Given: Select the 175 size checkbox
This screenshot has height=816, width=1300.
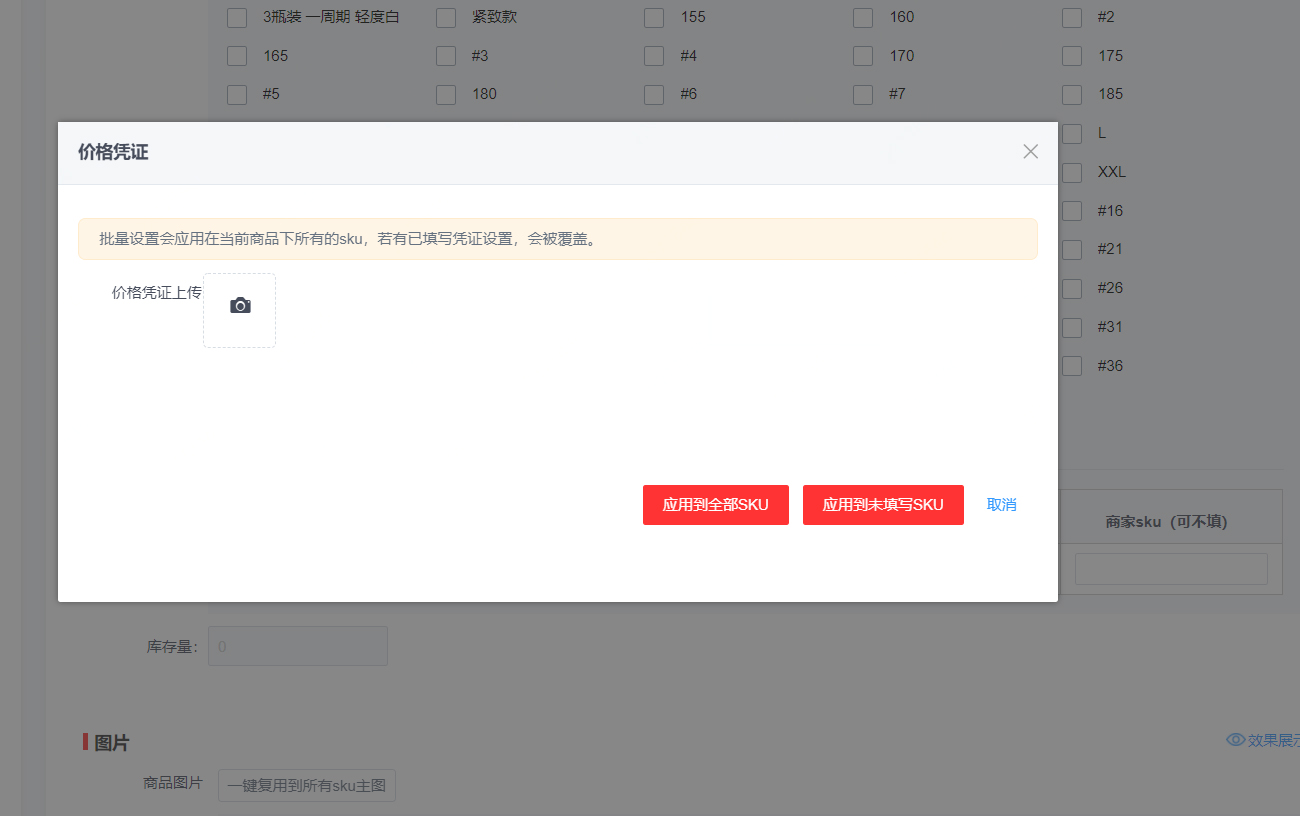Looking at the screenshot, I should (x=1071, y=55).
